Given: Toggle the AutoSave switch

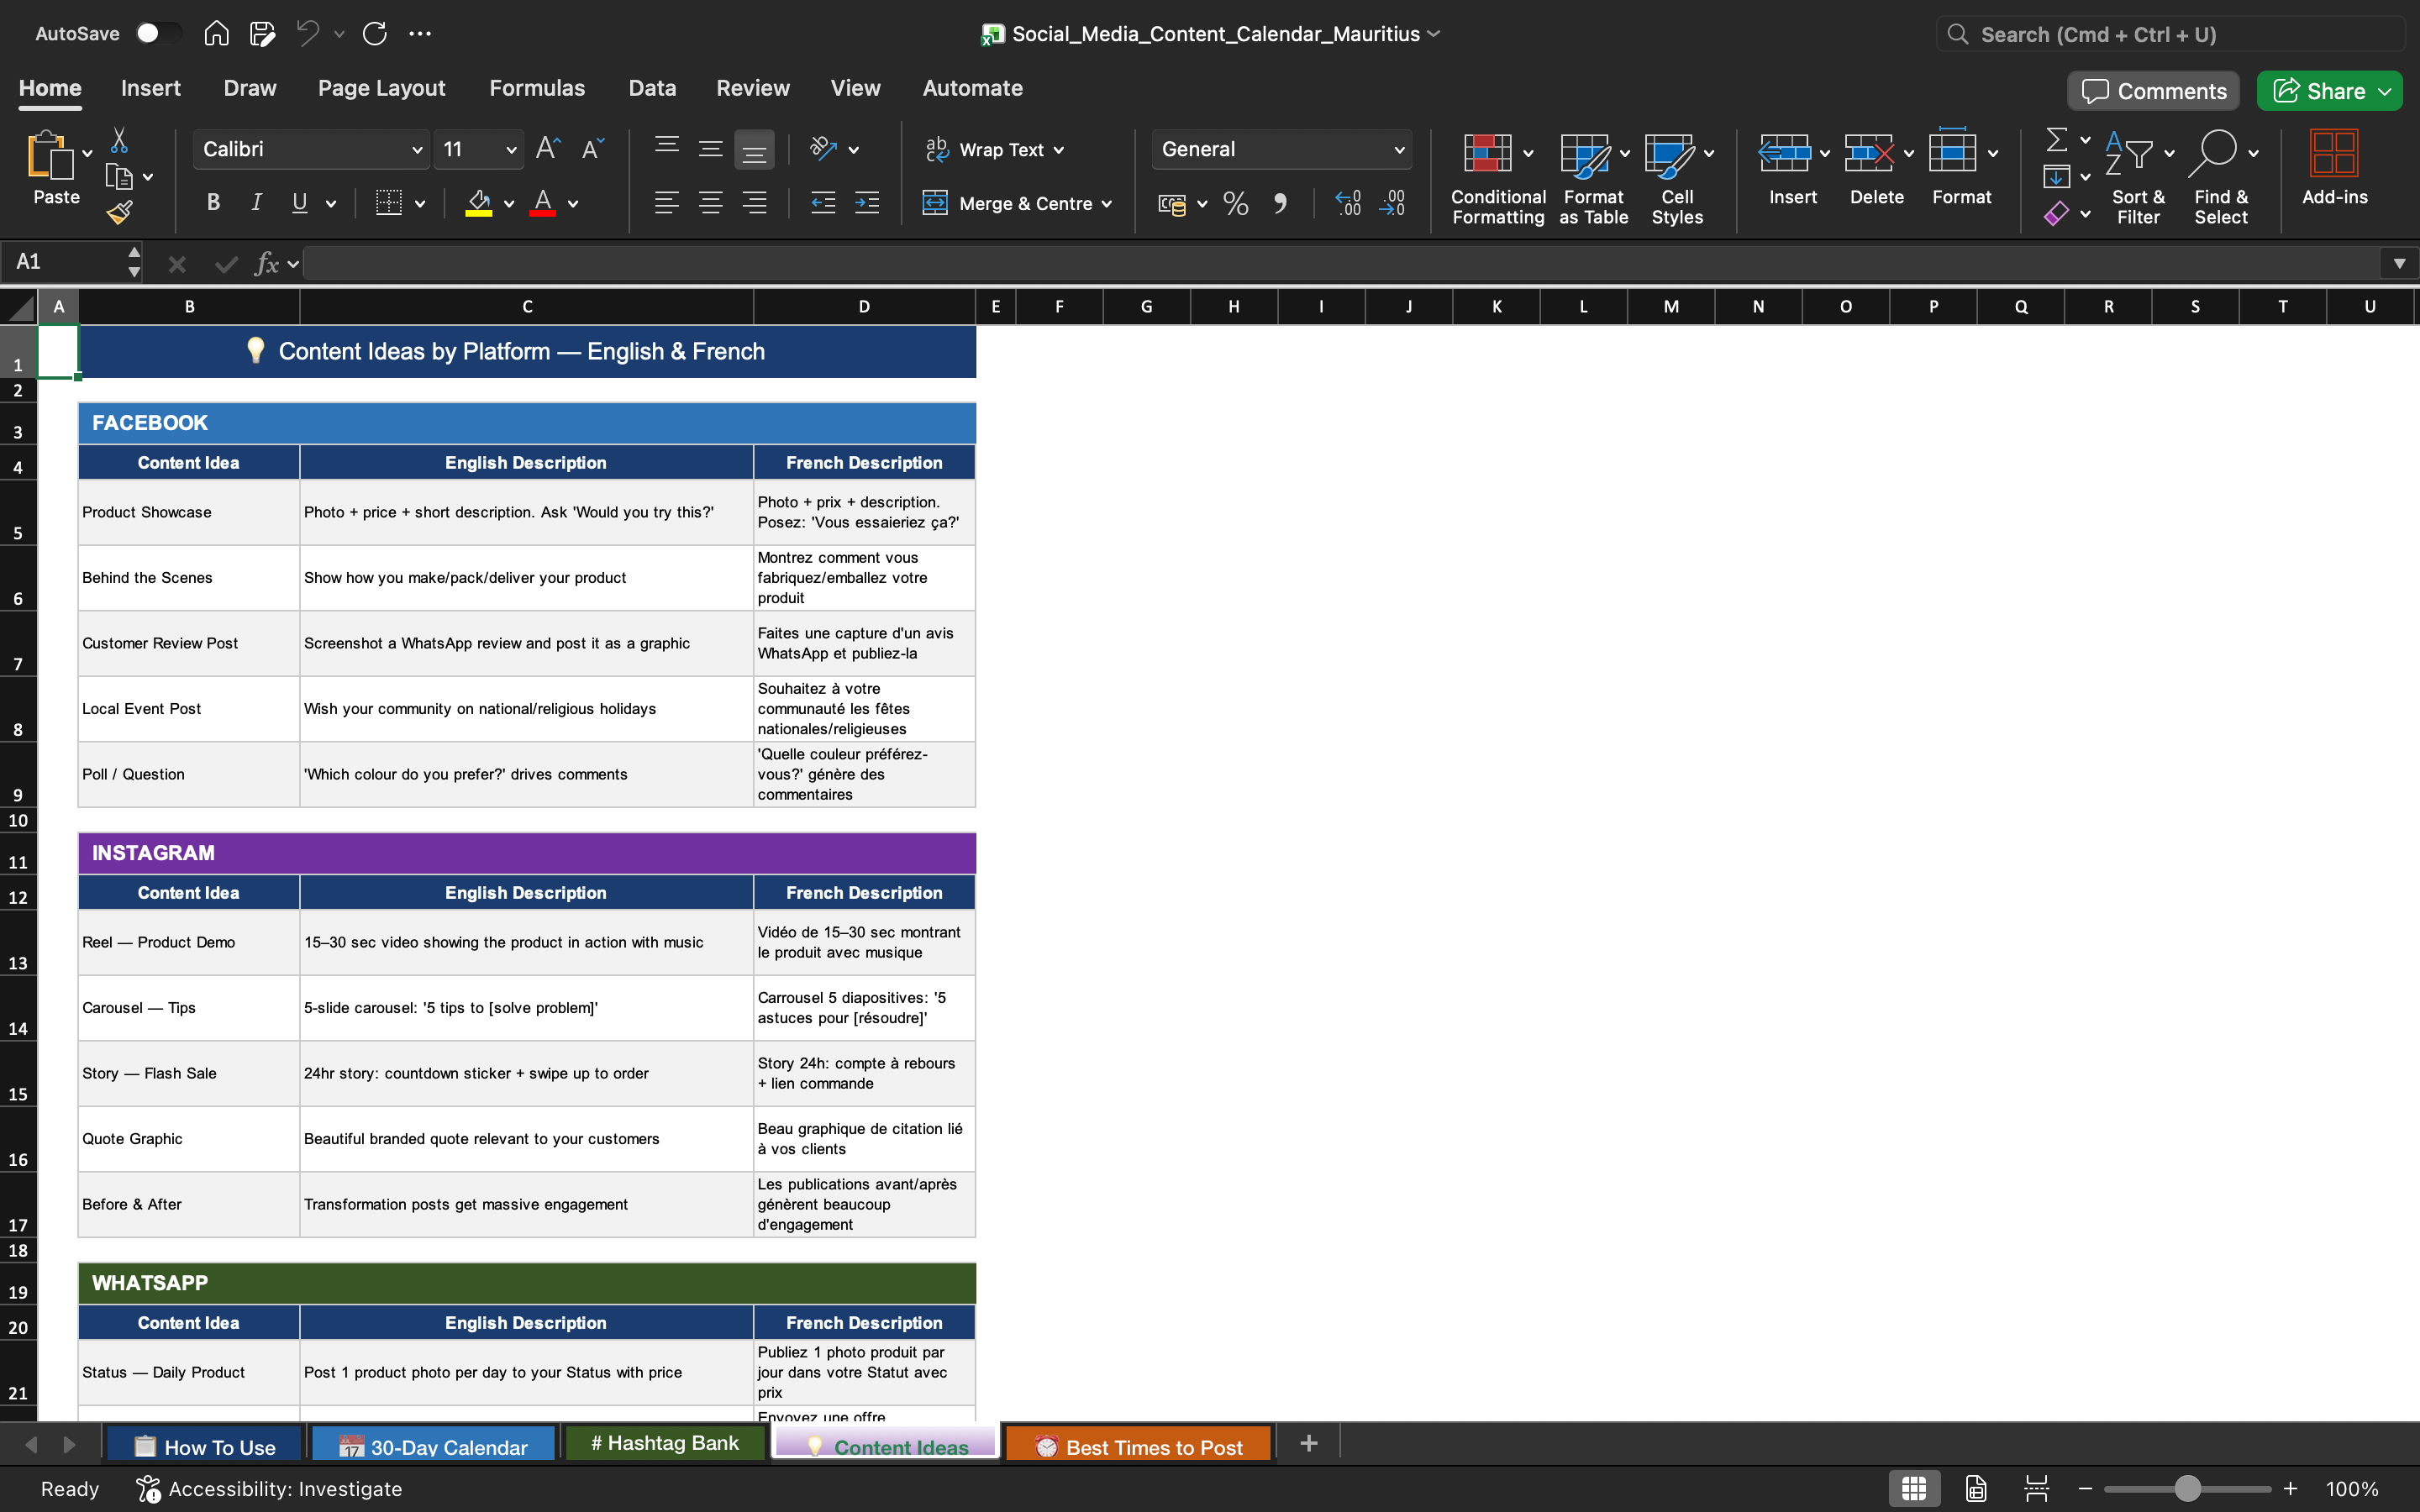Looking at the screenshot, I should point(158,33).
